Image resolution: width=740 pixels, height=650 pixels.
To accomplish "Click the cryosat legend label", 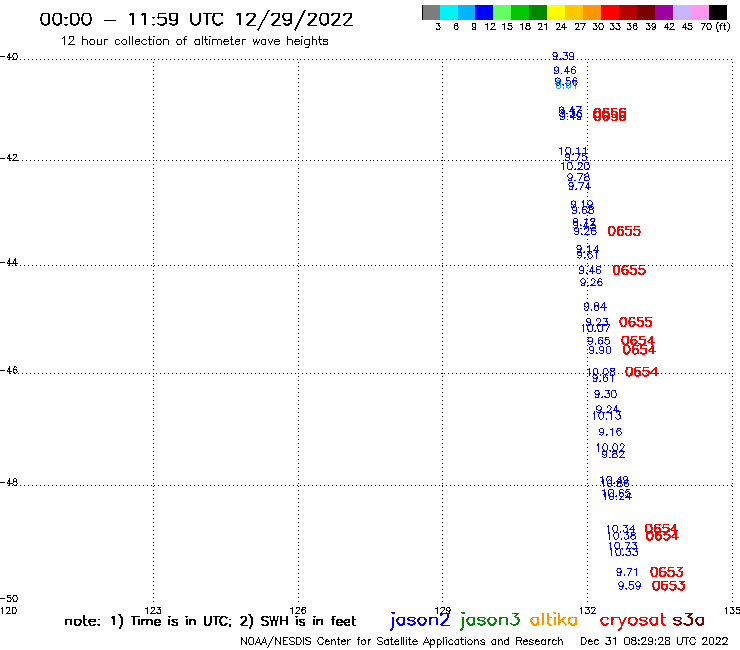I will pos(633,621).
